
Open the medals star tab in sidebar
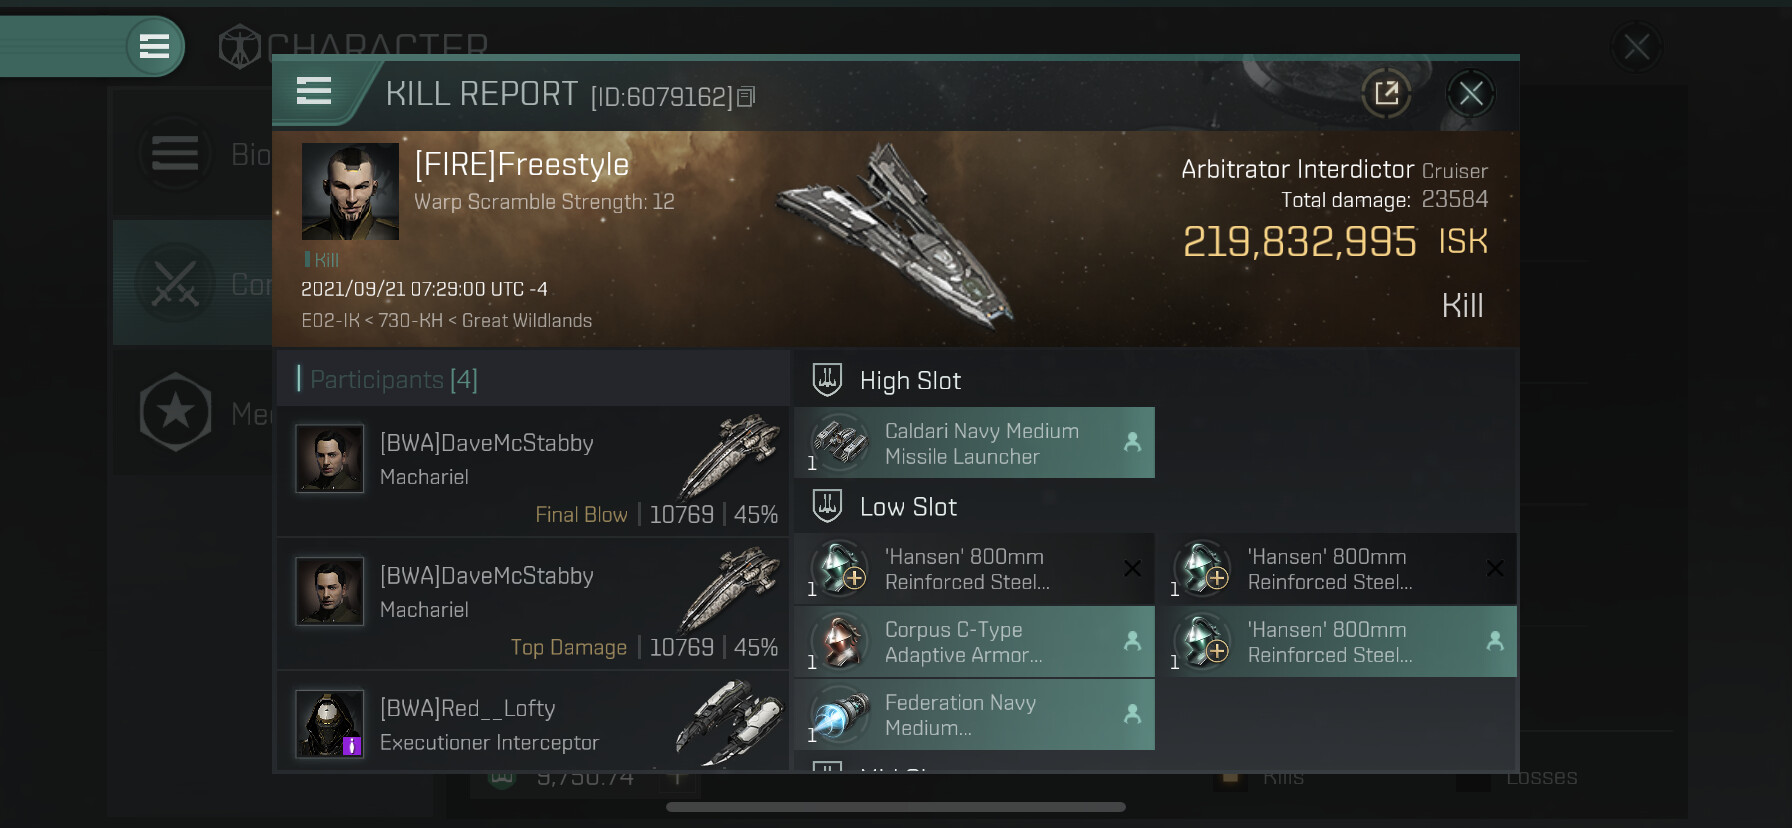tap(176, 412)
